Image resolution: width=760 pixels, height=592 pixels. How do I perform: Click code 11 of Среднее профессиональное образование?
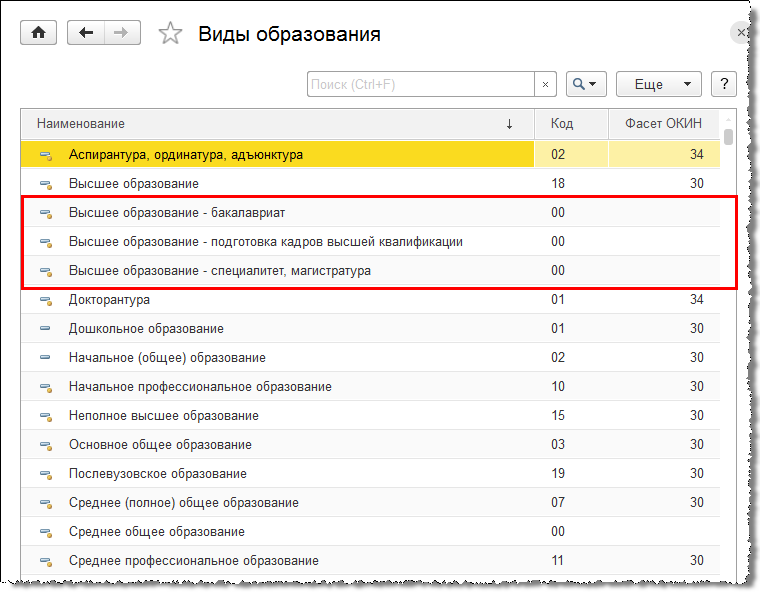click(x=558, y=560)
